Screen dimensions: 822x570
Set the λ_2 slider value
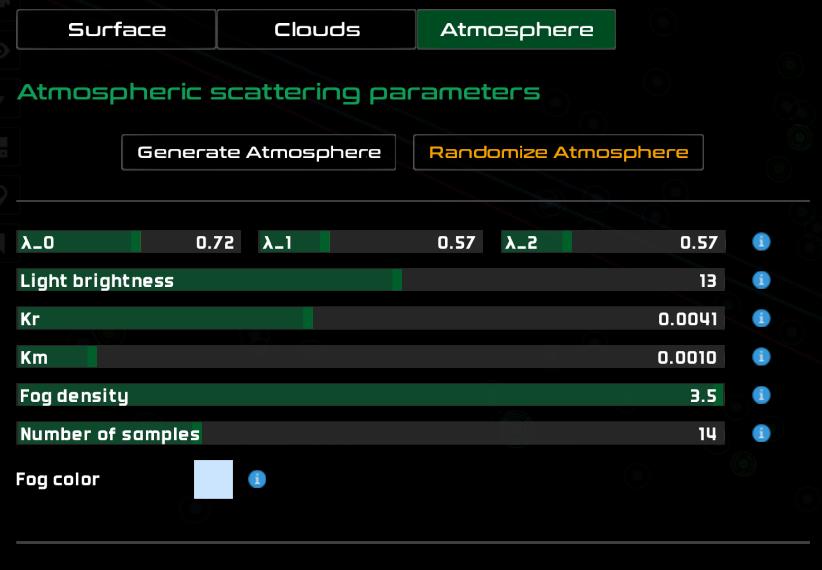[x=613, y=242]
